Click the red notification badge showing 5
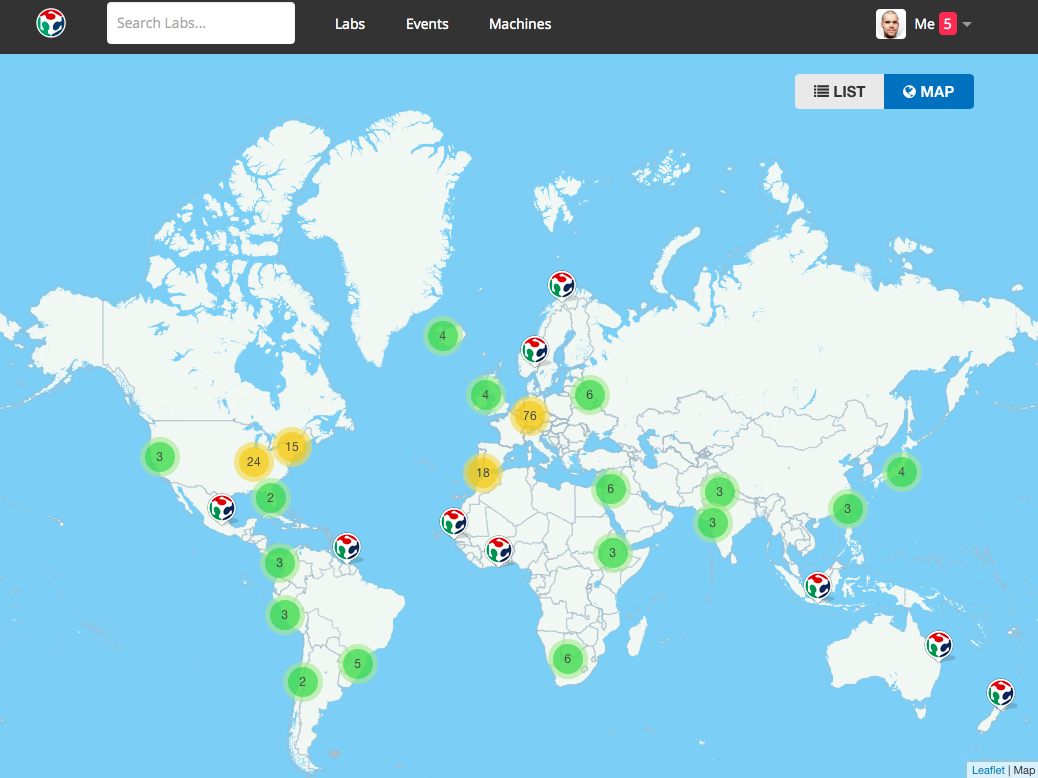1038x778 pixels. 947,24
